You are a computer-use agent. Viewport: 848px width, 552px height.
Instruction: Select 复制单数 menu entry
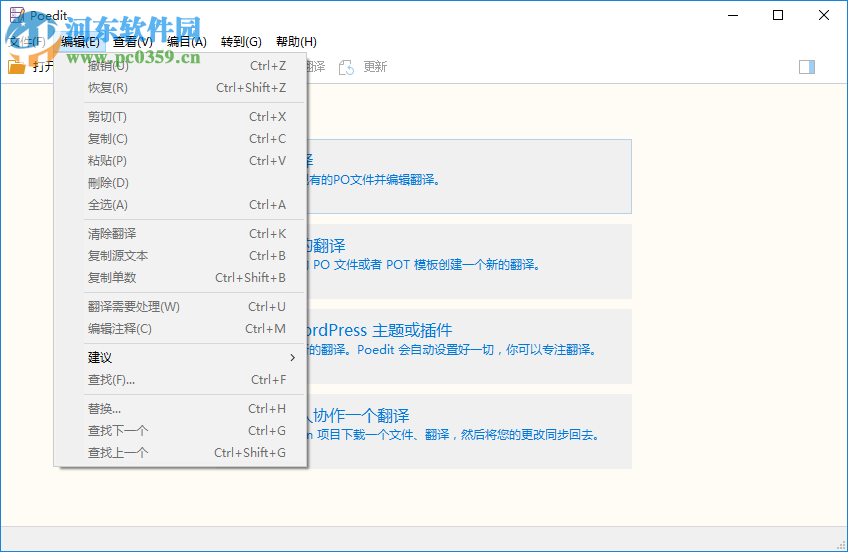[181, 277]
